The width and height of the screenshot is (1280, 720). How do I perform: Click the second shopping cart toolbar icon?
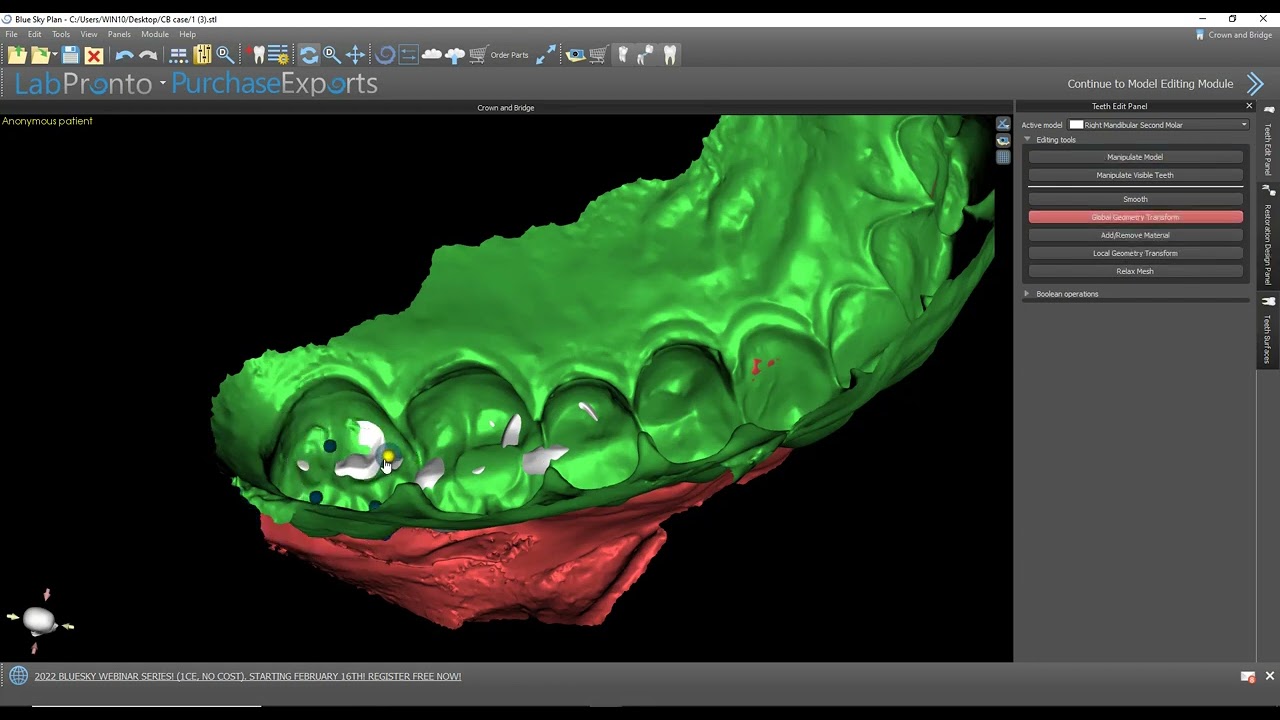coord(598,55)
